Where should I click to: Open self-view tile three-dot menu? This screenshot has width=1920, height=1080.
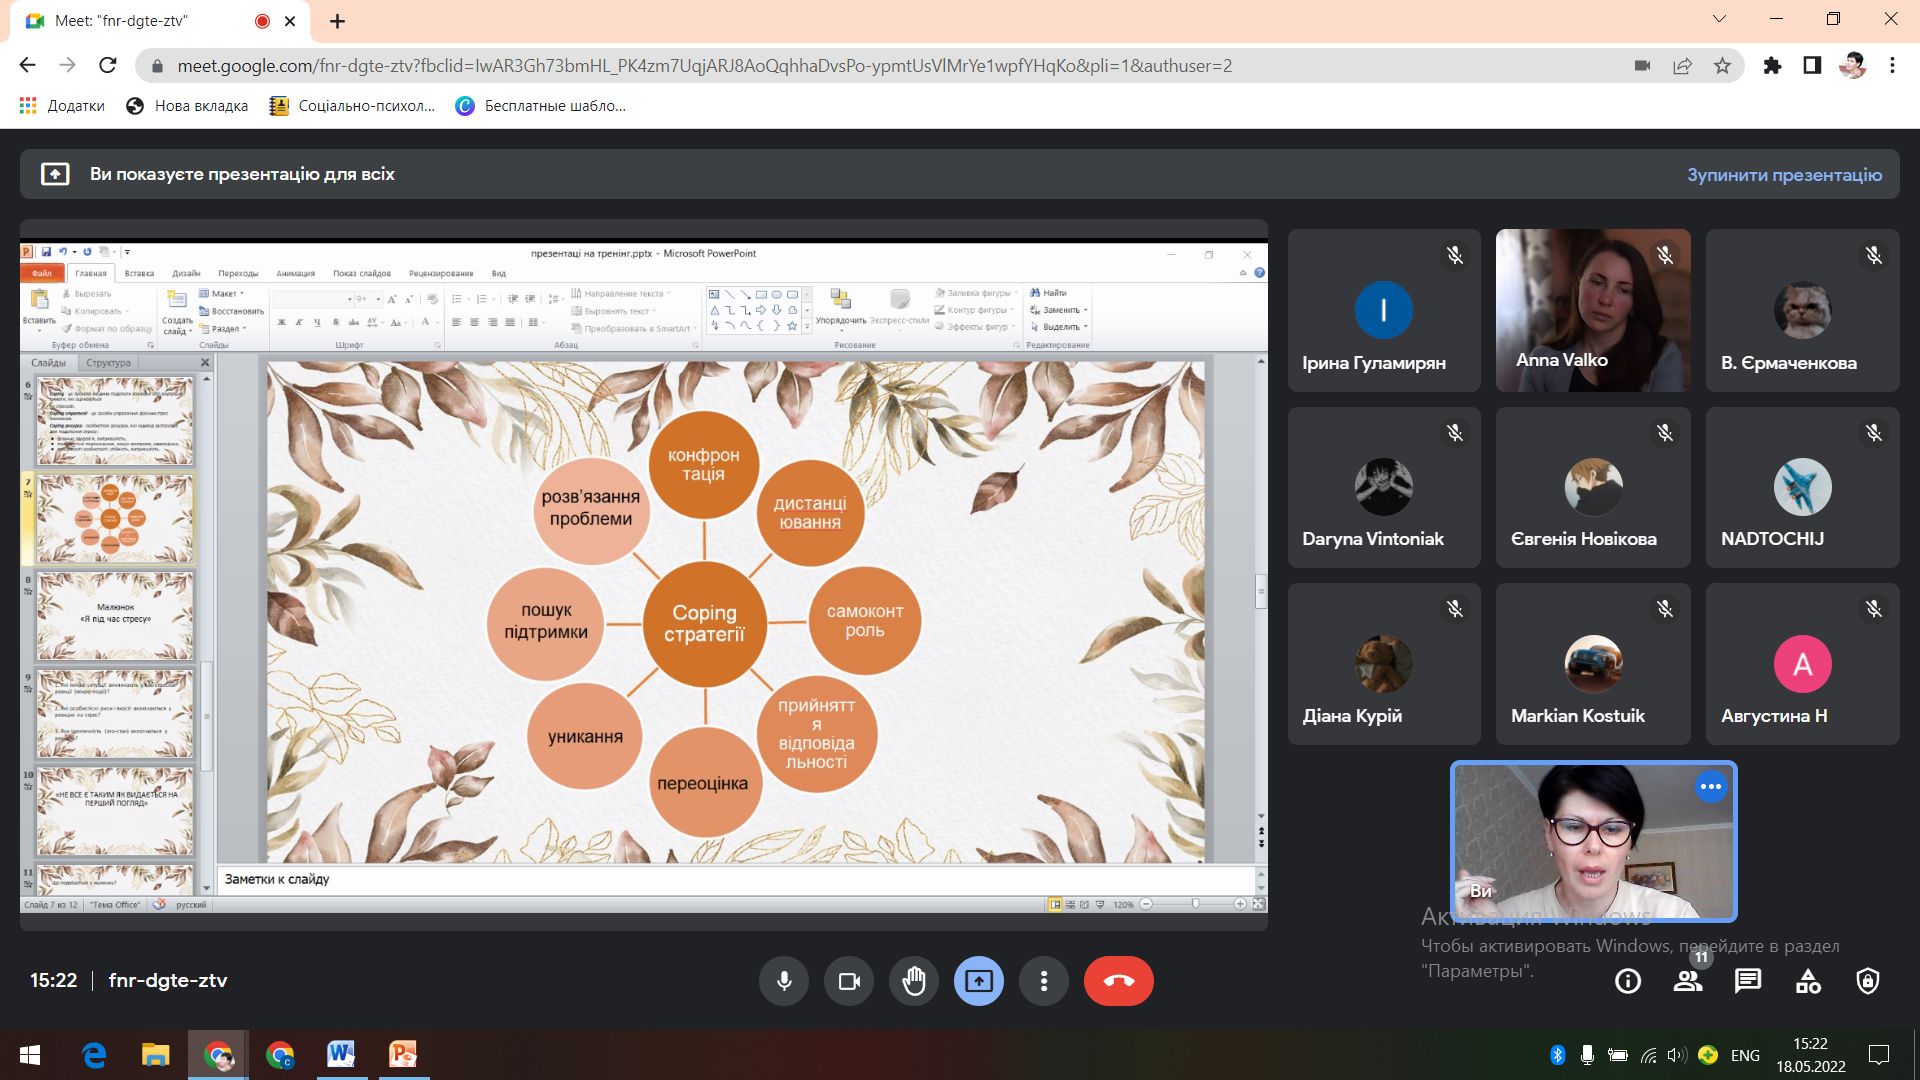(x=1711, y=787)
